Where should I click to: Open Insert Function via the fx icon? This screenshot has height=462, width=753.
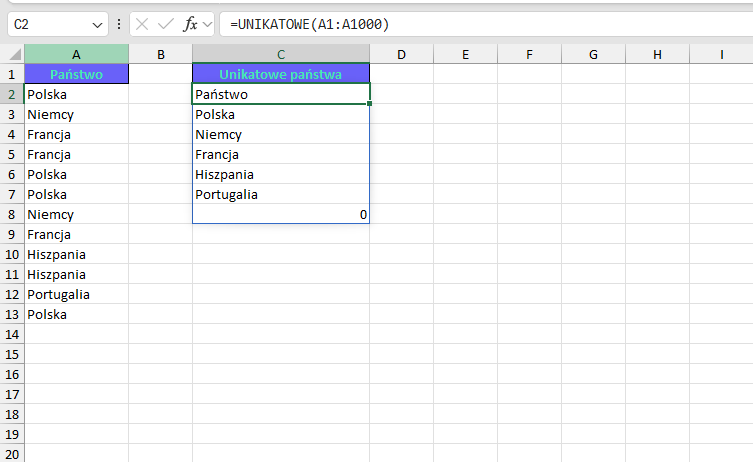190,23
